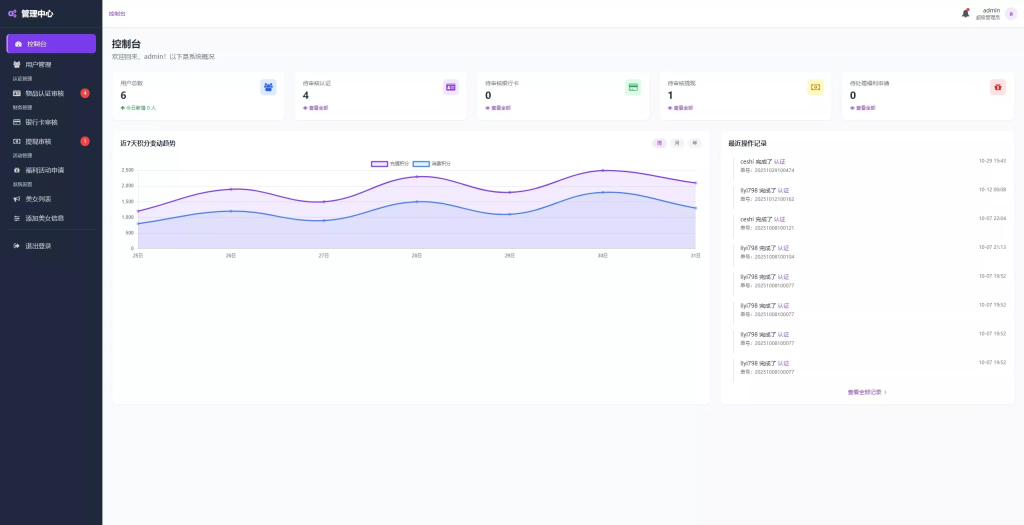The width and height of the screenshot is (1024, 525).
Task: Click the admin avatar circle
Action: coord(1010,13)
